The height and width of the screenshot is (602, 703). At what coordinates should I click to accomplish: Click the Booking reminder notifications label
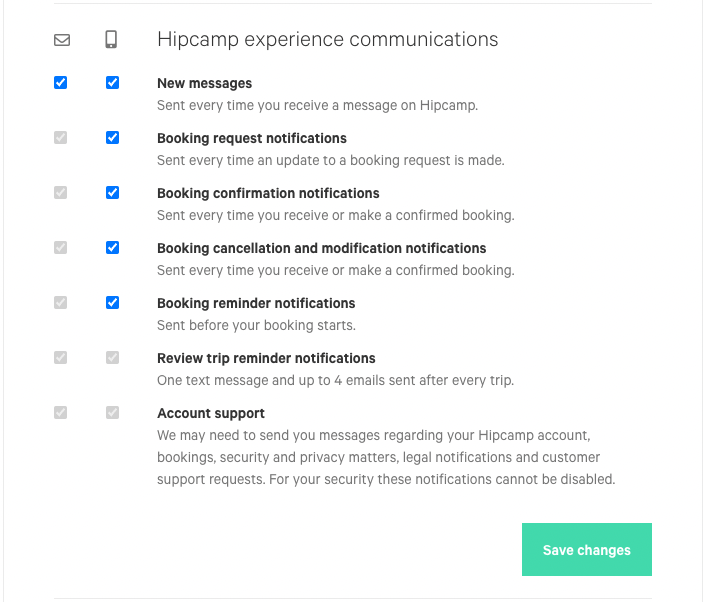coord(256,303)
